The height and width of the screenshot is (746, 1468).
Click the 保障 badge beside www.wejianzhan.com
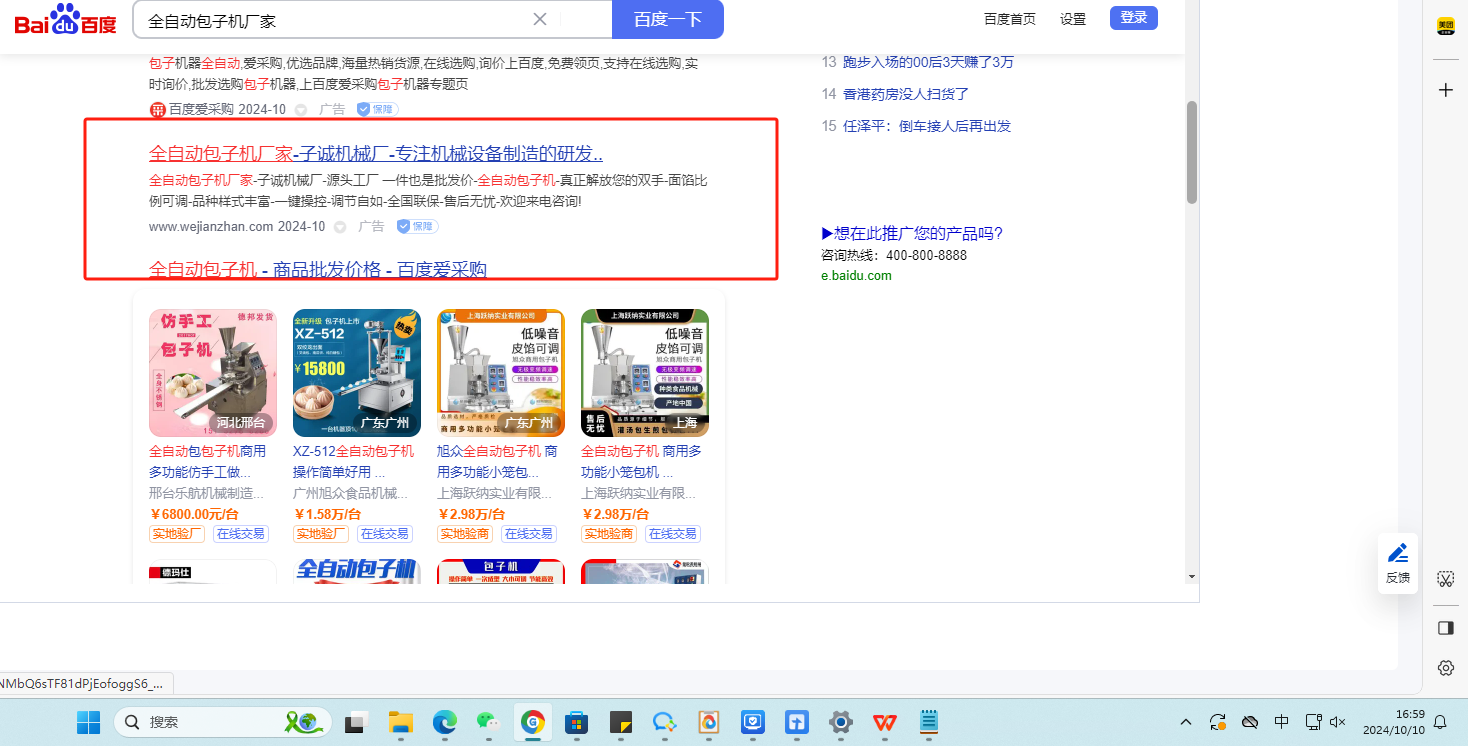click(417, 227)
